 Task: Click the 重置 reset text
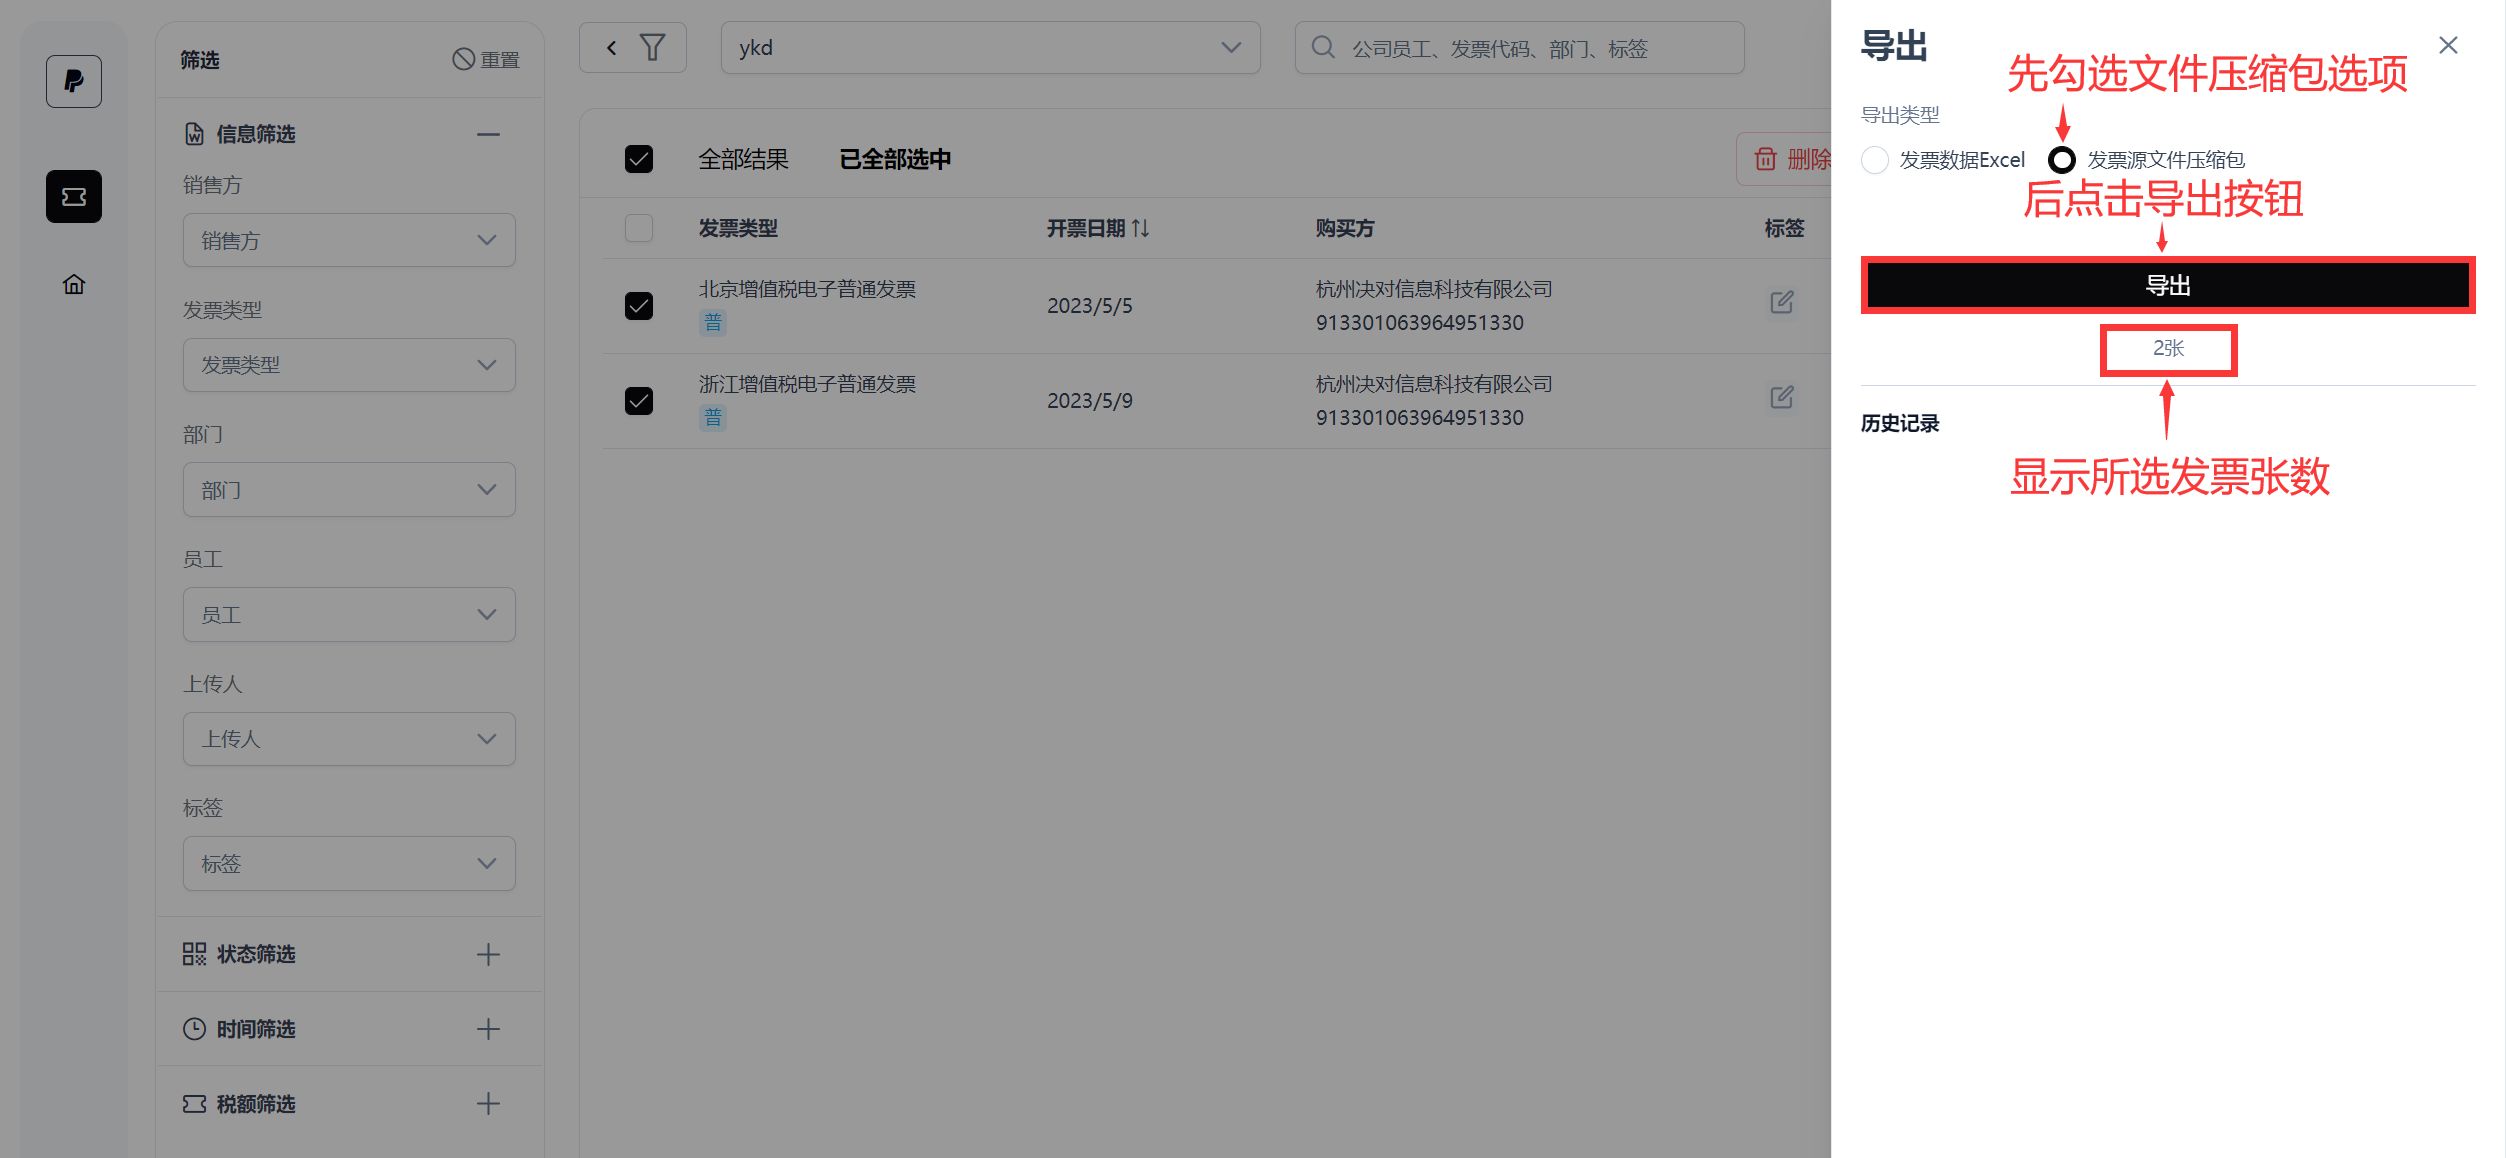coord(500,61)
